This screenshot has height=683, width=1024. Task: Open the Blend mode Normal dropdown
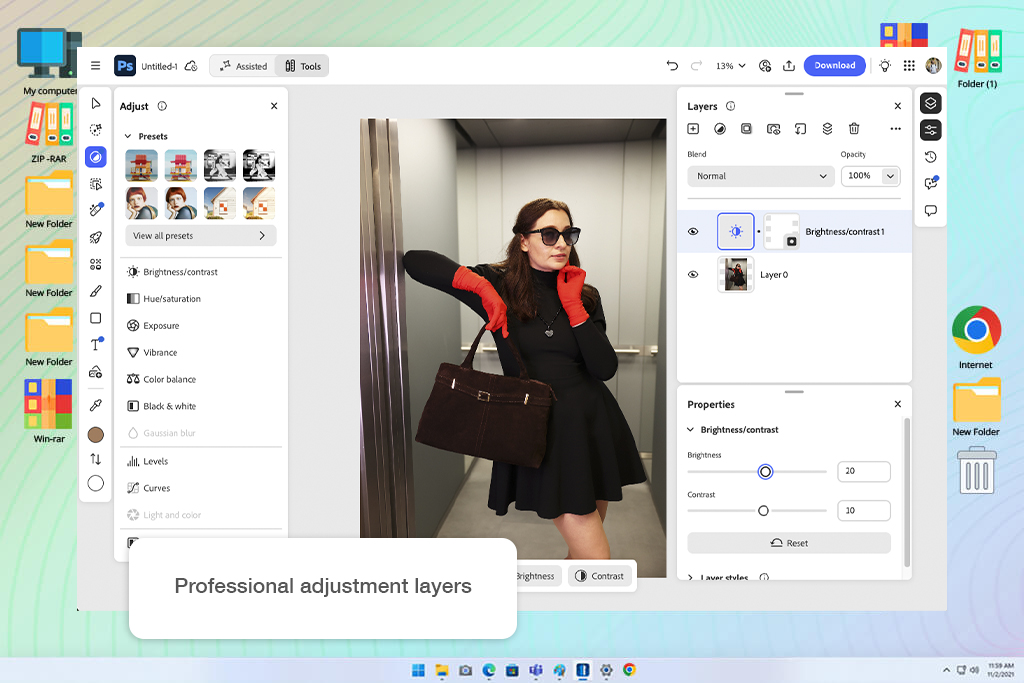(761, 176)
